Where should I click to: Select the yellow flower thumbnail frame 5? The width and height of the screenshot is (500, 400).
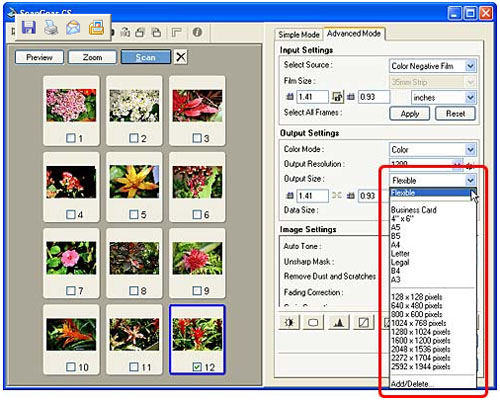134,182
